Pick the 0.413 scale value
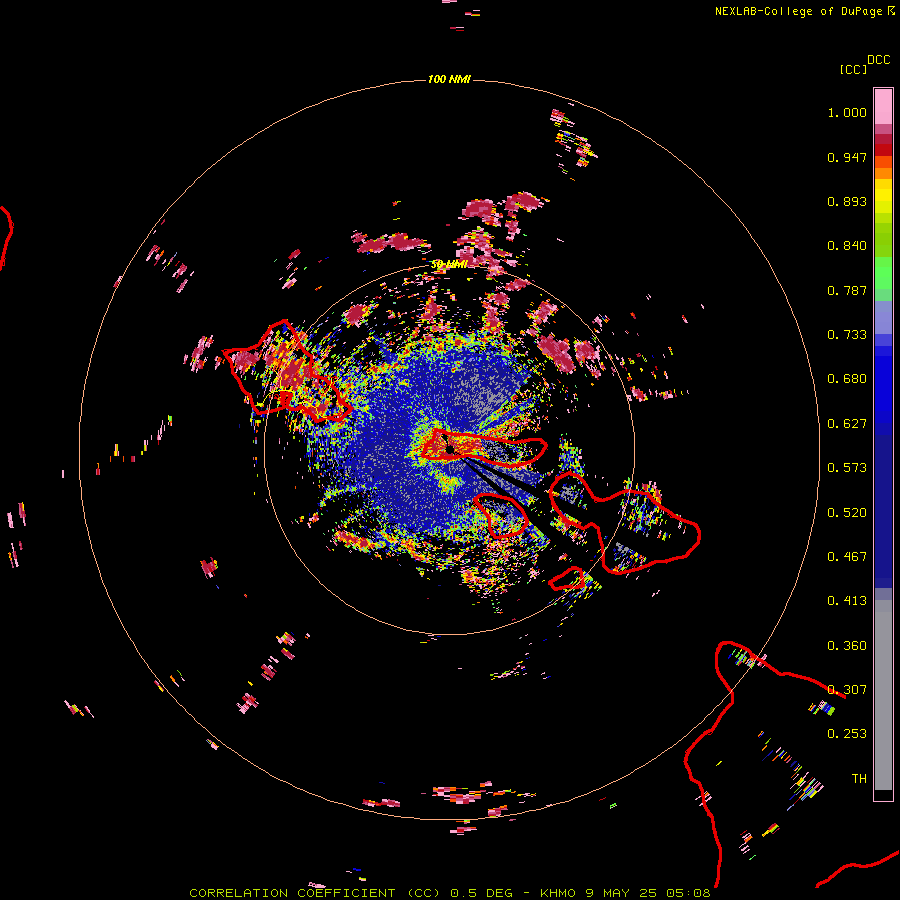 pyautogui.click(x=847, y=601)
